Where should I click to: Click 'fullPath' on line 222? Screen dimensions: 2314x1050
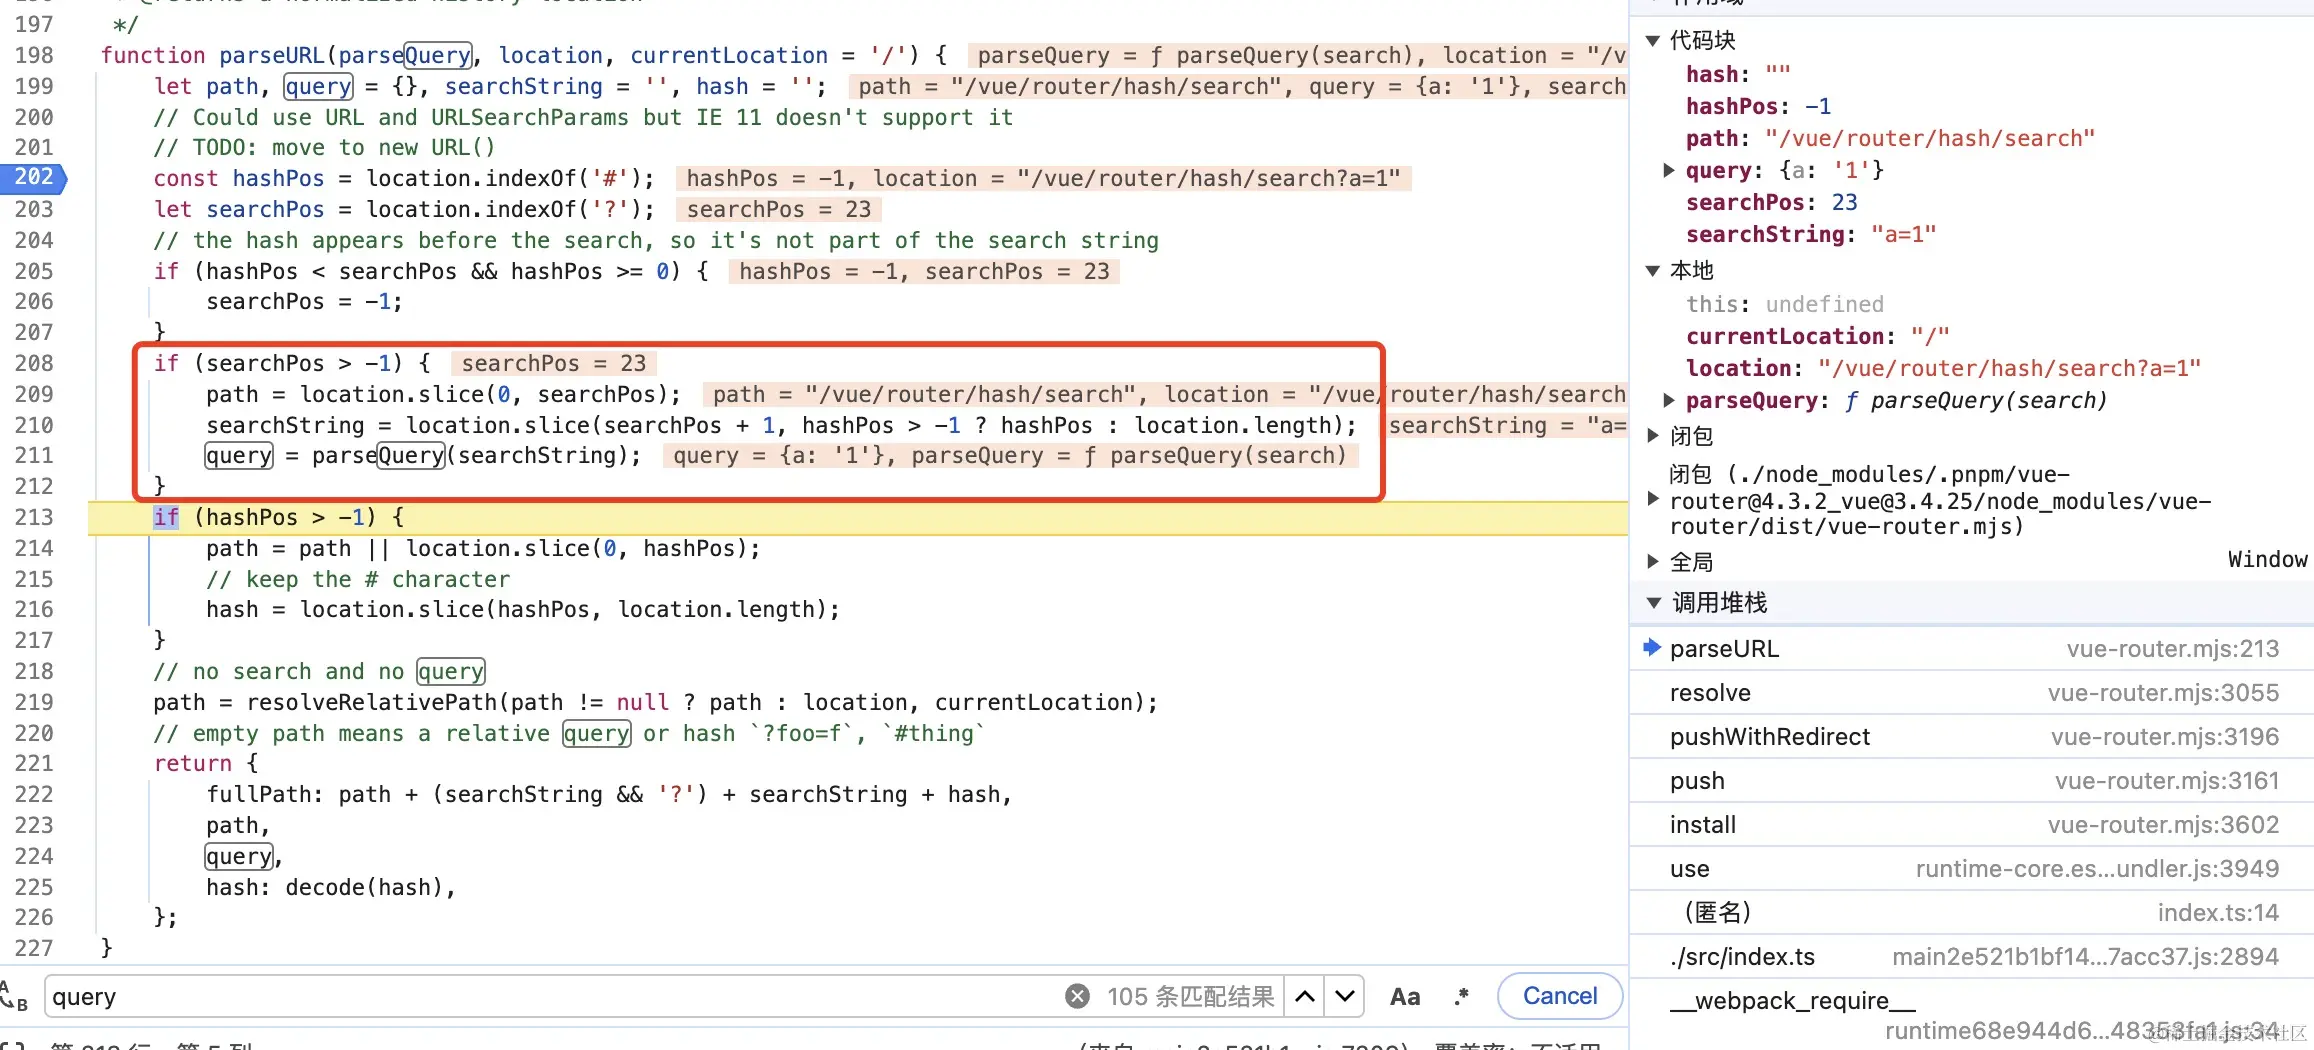[x=259, y=794]
